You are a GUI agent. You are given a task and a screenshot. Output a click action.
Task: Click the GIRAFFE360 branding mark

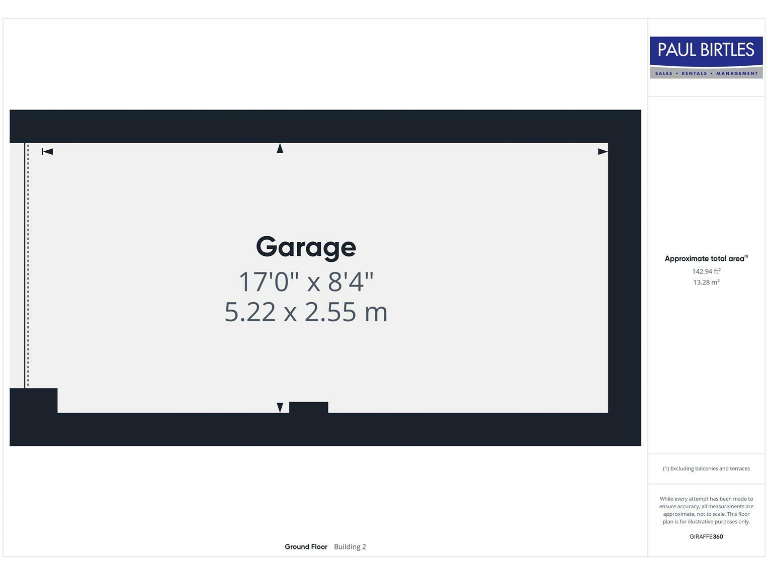[706, 537]
